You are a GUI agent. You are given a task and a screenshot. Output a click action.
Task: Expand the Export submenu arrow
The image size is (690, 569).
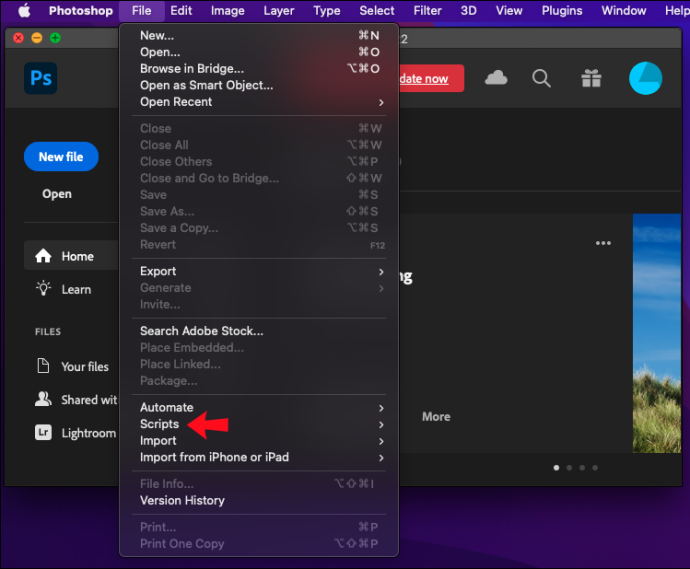click(x=381, y=272)
